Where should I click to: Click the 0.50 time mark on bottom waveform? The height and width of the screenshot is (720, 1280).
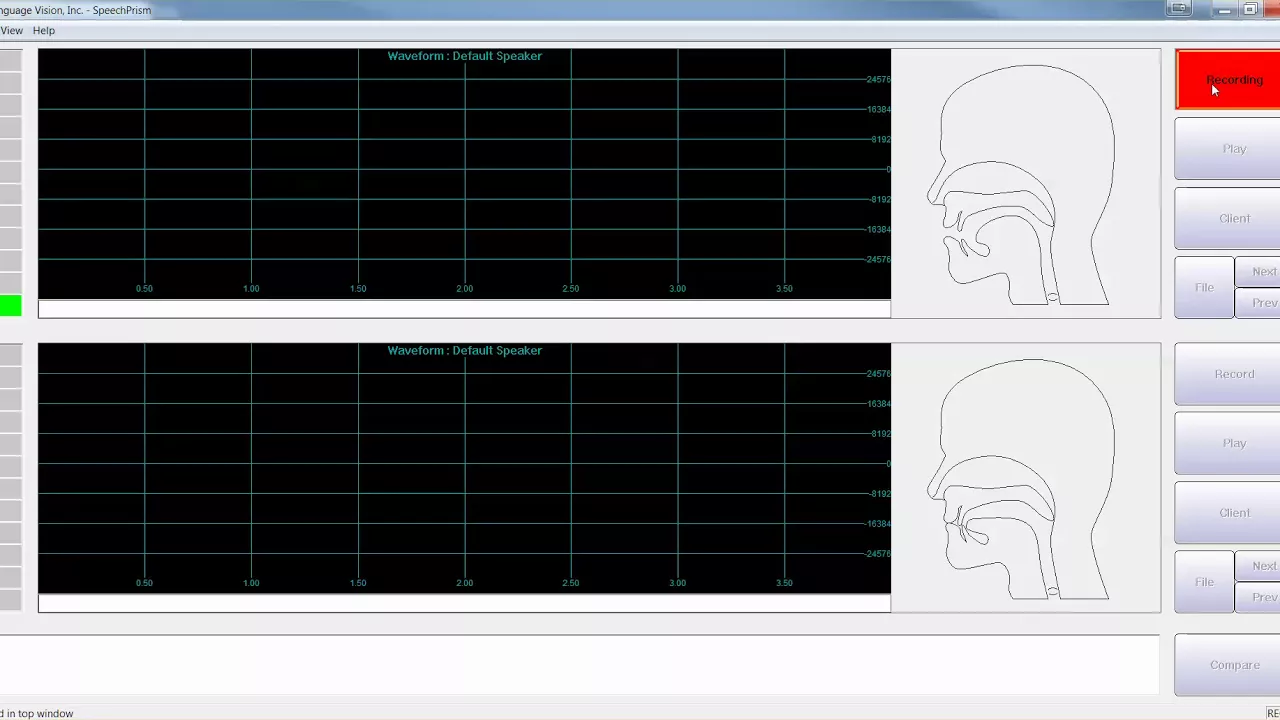point(144,583)
